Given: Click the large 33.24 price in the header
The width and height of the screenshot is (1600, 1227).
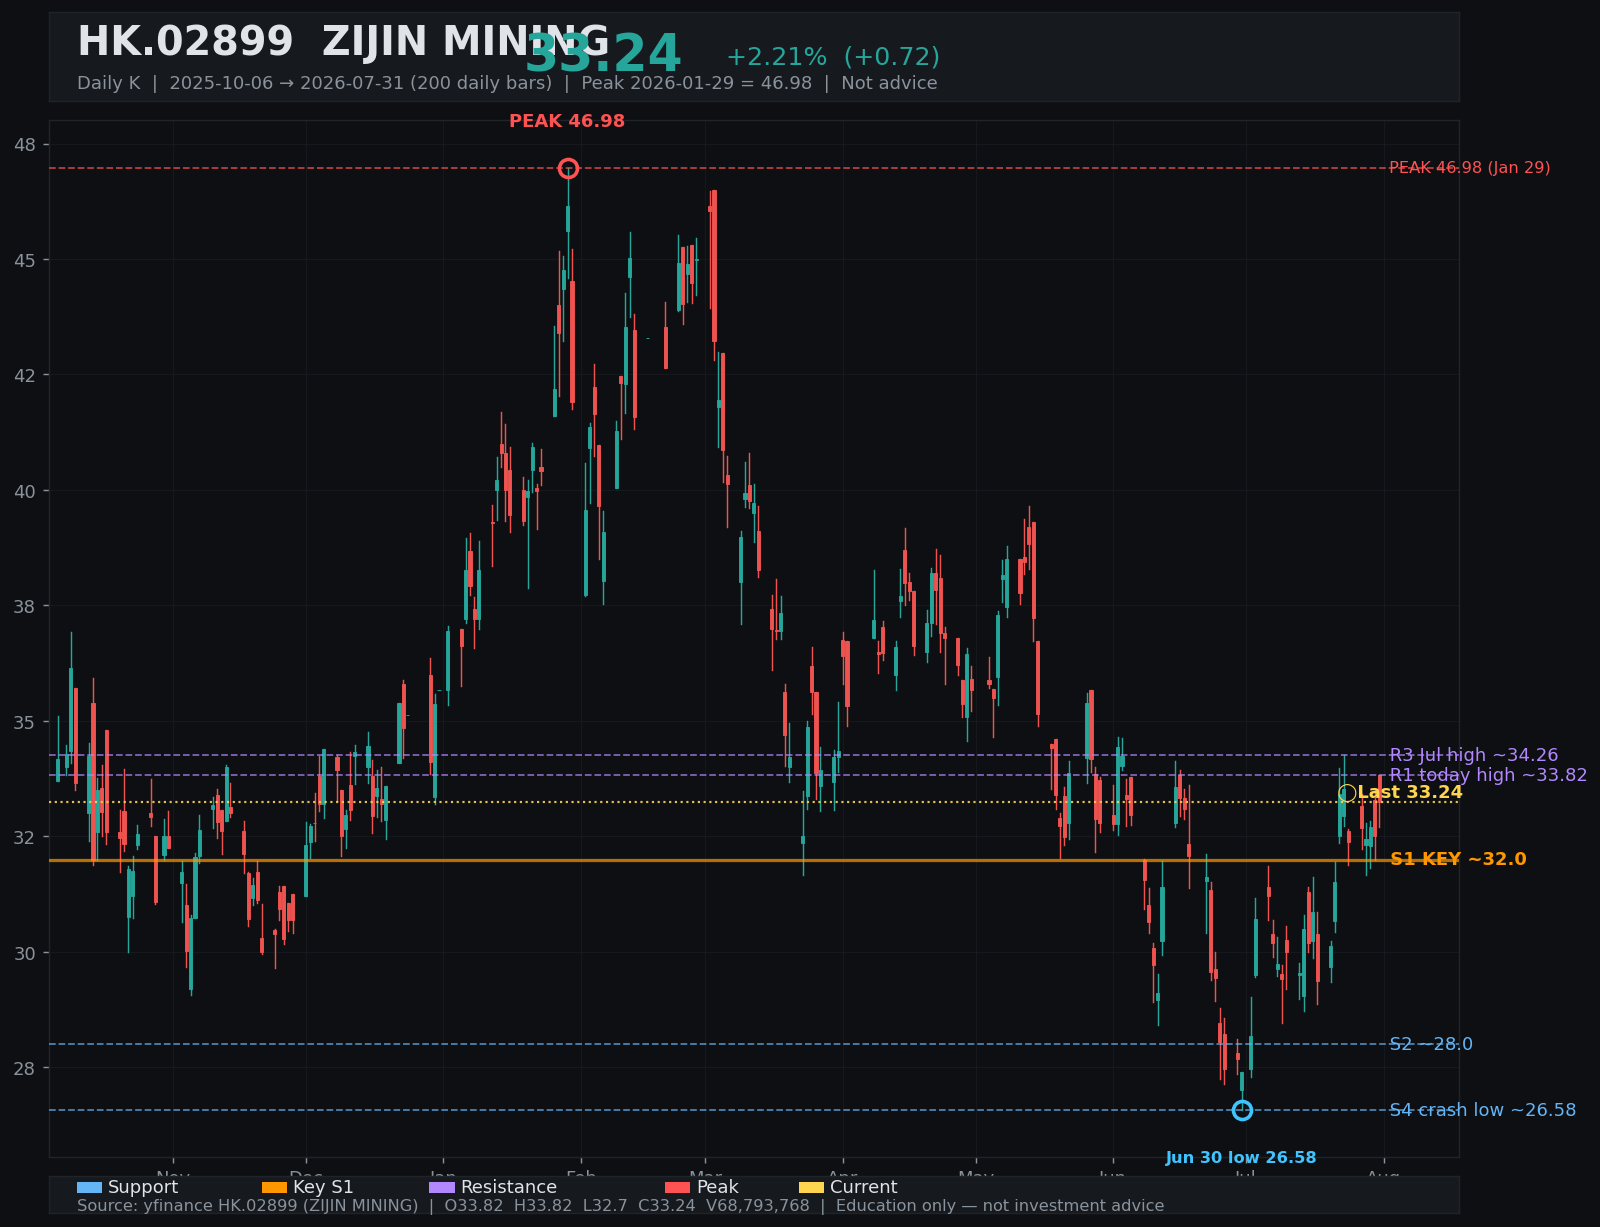Looking at the screenshot, I should (603, 54).
